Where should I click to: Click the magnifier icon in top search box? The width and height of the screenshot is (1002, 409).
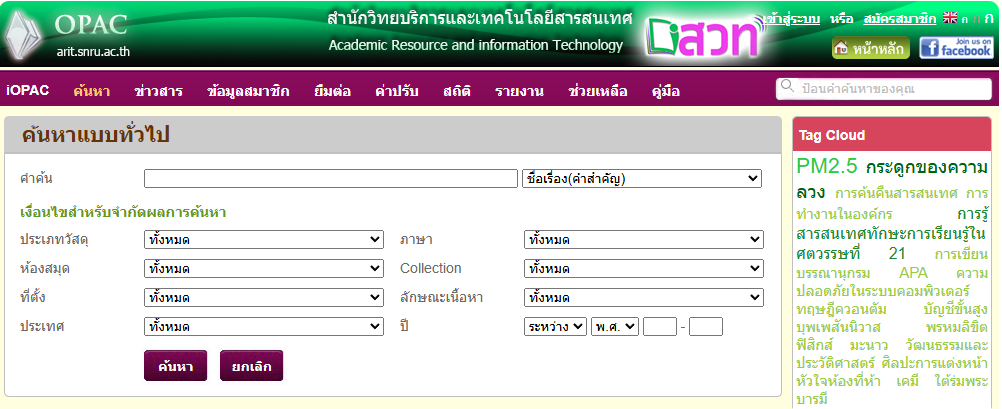point(788,88)
